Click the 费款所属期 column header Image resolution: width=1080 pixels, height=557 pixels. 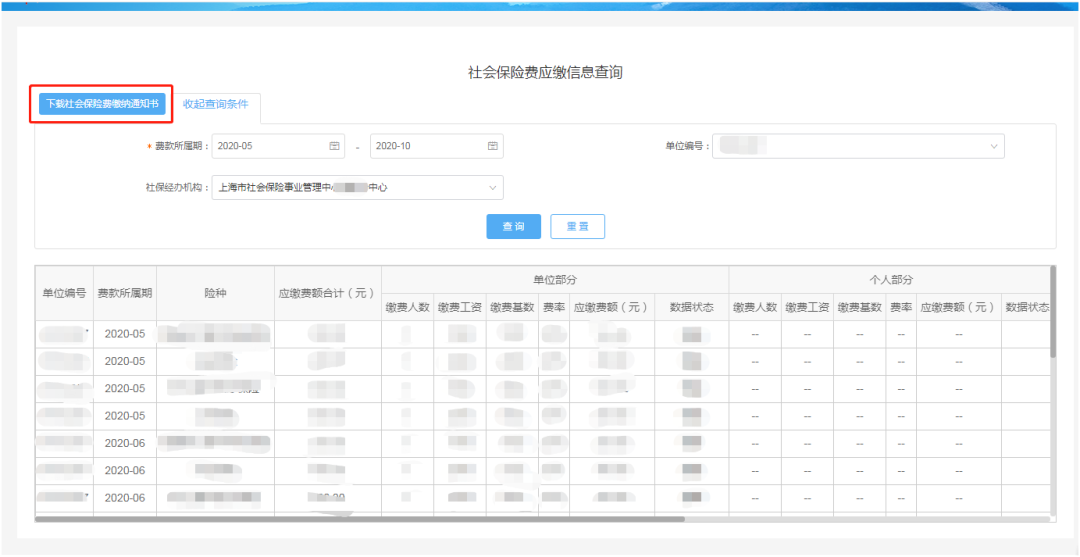[x=125, y=293]
